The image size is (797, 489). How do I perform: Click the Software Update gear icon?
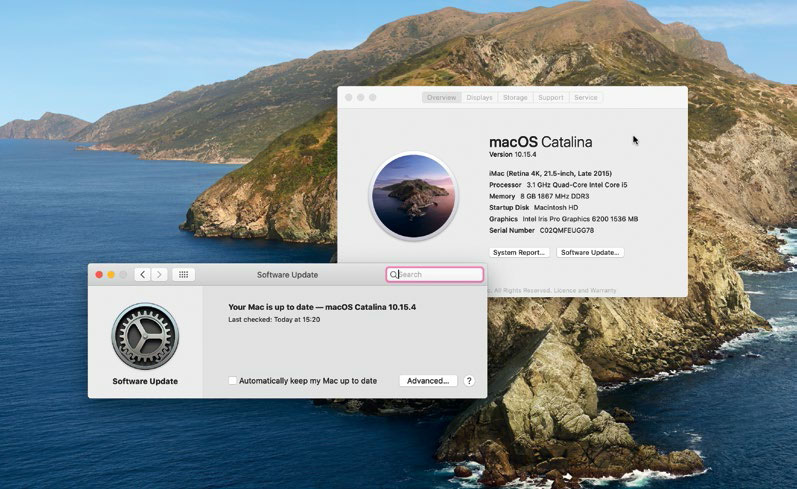[145, 336]
